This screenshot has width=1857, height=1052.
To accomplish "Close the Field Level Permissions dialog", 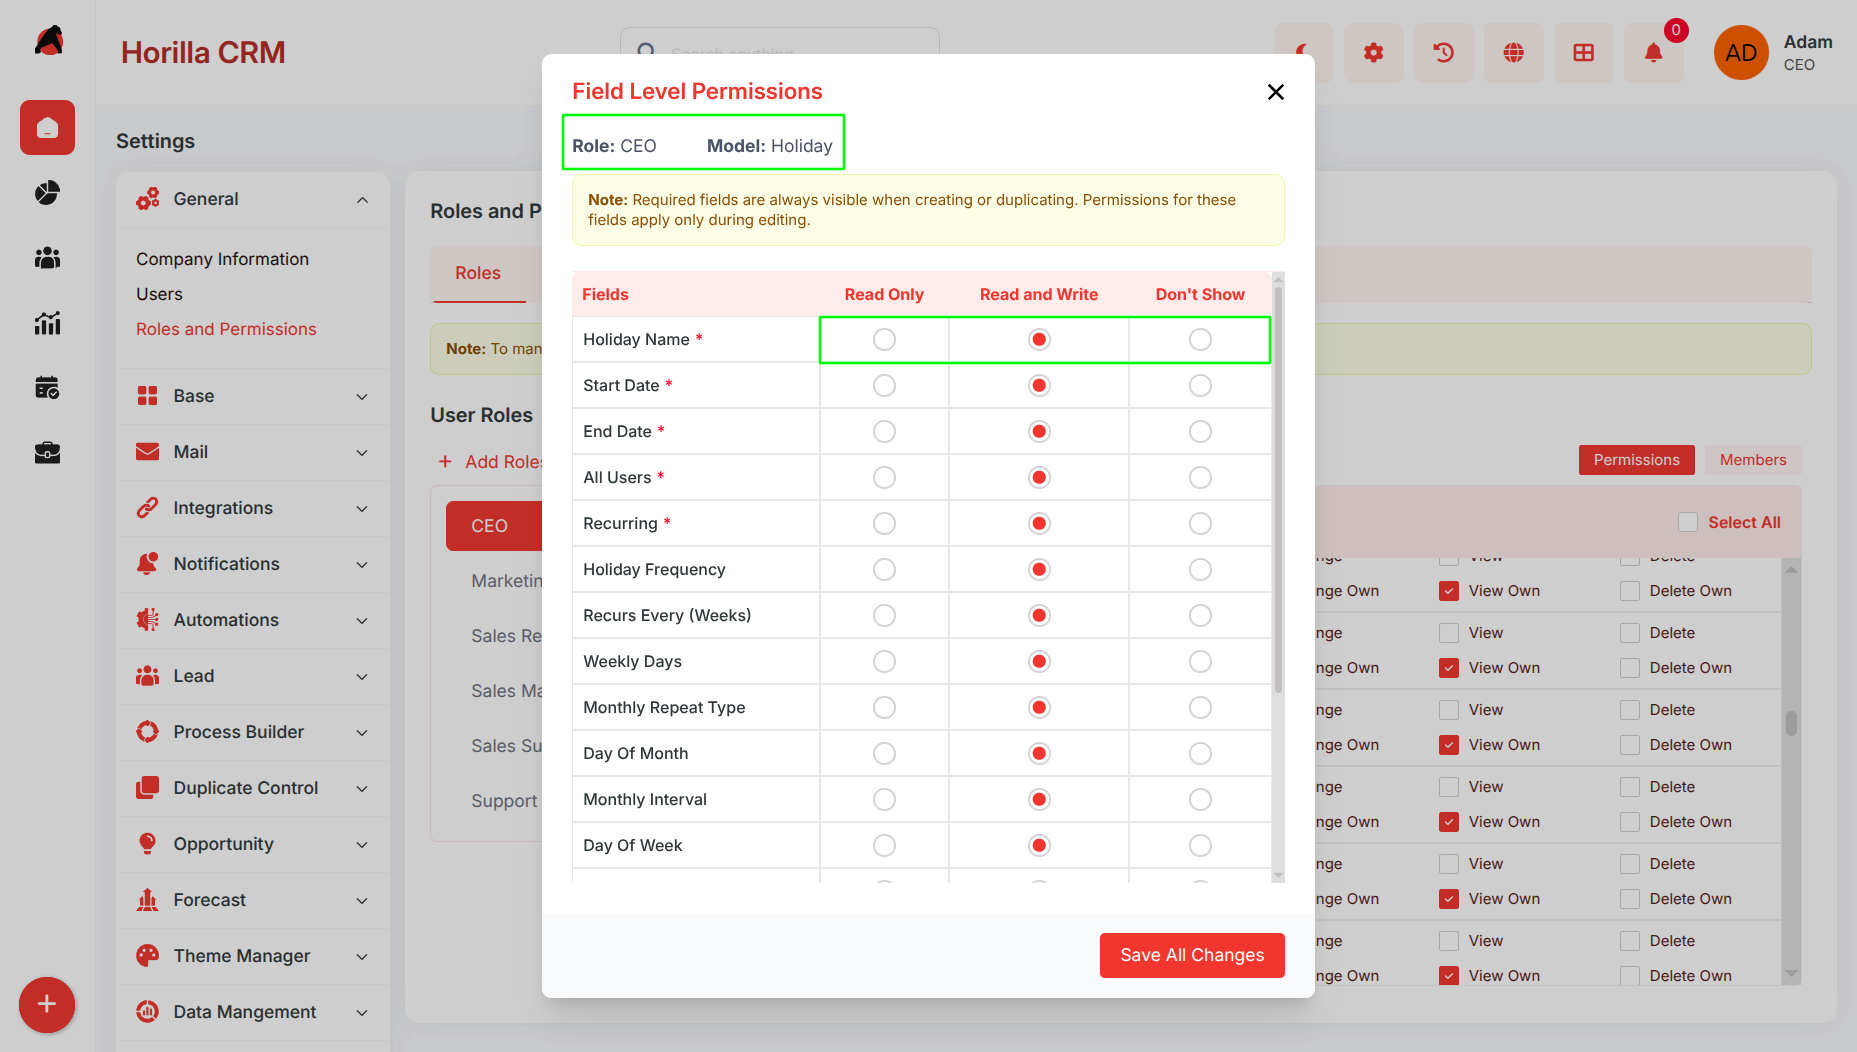I will pyautogui.click(x=1276, y=92).
